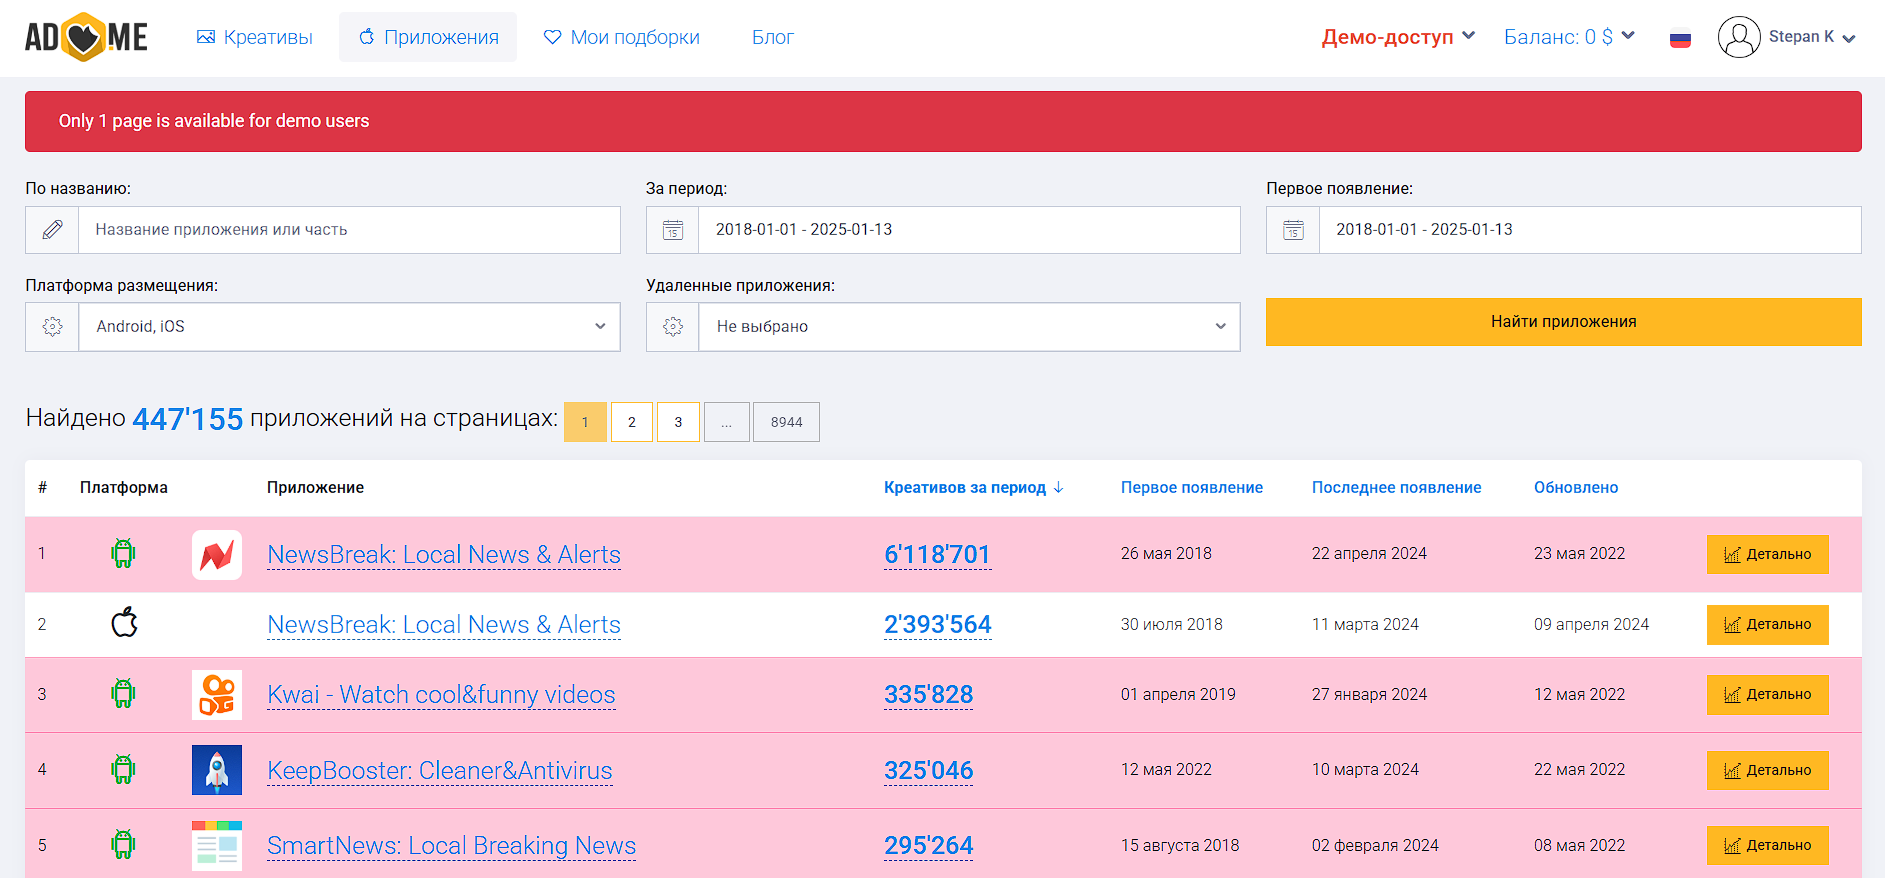Open creatives count 295'264

click(x=928, y=846)
